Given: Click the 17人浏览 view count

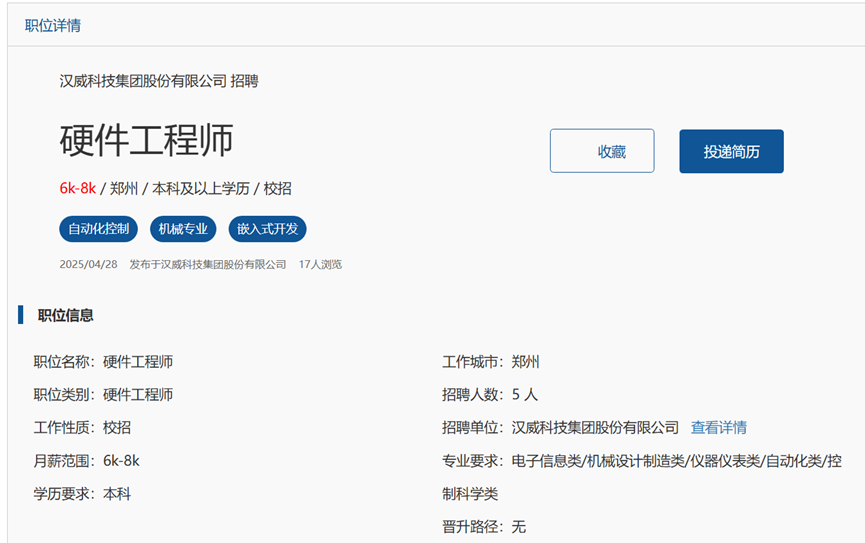Looking at the screenshot, I should coord(320,264).
